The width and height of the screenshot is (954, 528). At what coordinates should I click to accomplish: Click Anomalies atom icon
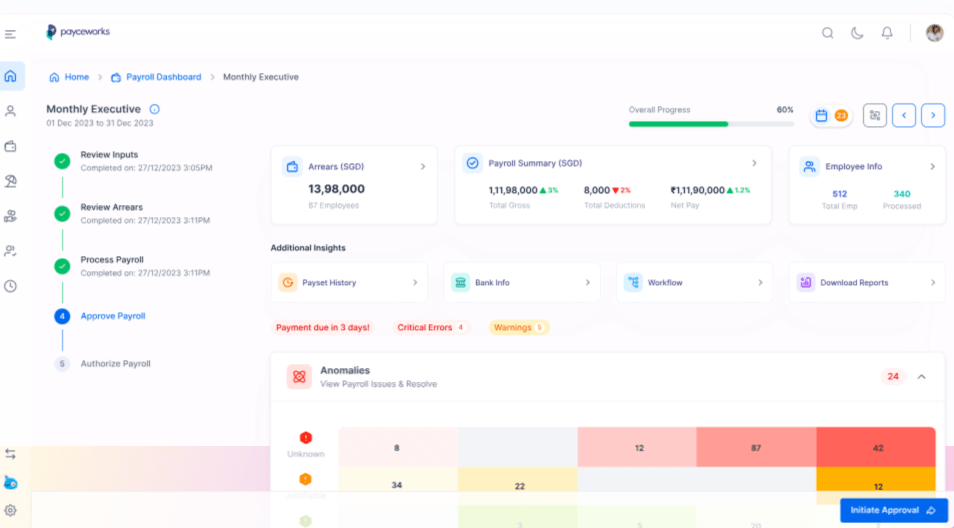(x=299, y=377)
